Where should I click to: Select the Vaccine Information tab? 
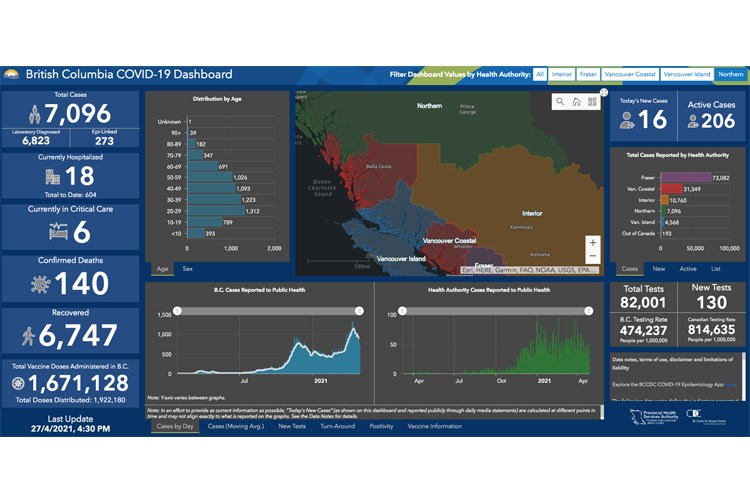tap(435, 426)
